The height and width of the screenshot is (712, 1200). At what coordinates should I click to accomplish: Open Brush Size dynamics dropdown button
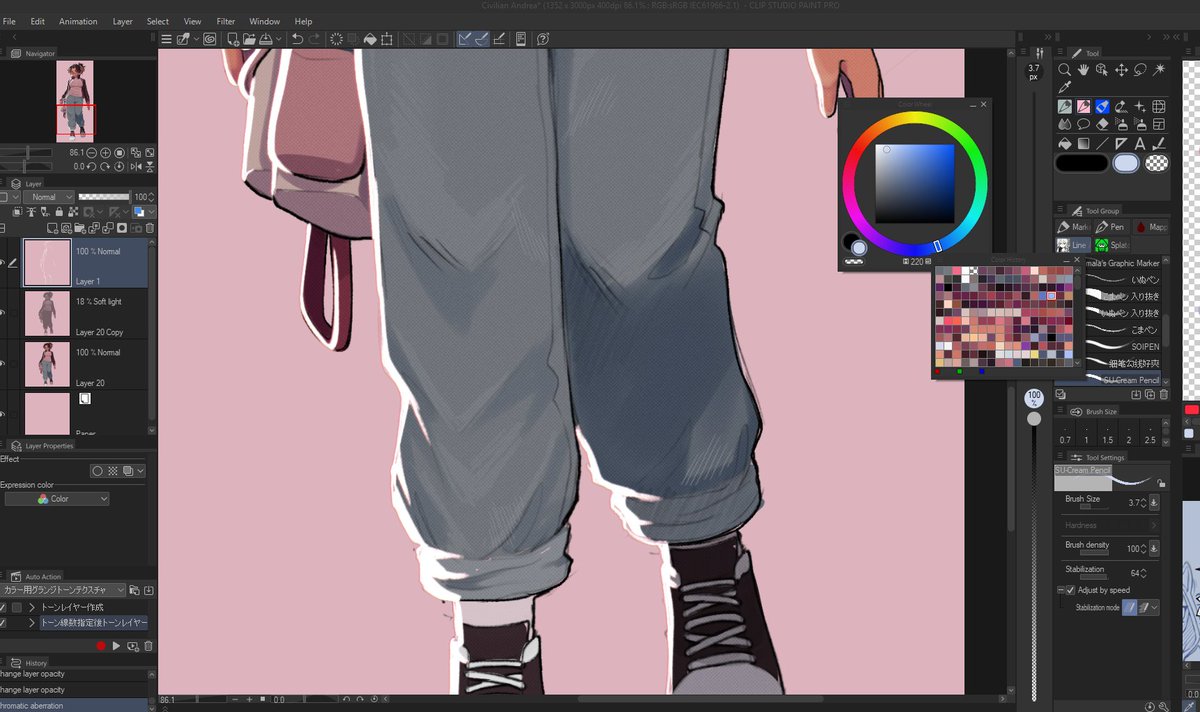pos(1154,503)
